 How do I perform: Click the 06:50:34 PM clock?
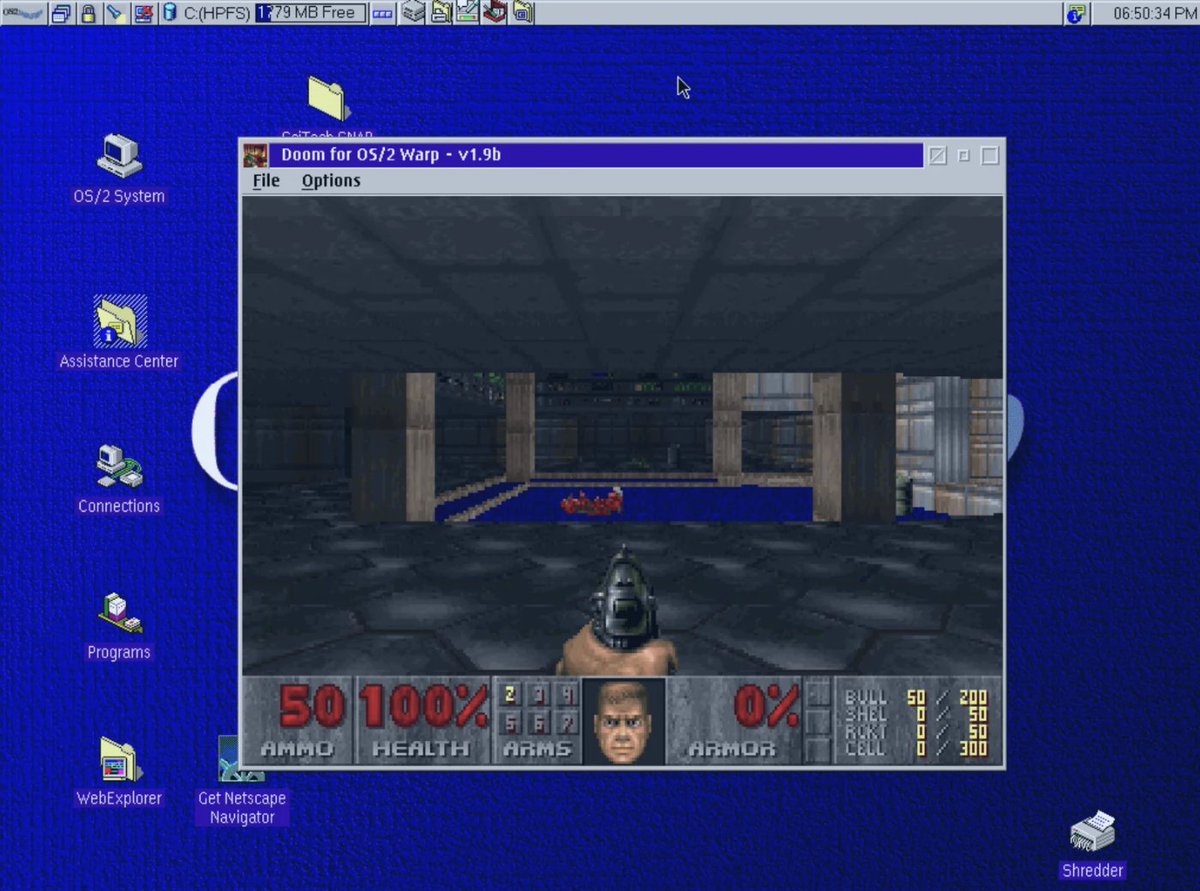pos(1155,13)
